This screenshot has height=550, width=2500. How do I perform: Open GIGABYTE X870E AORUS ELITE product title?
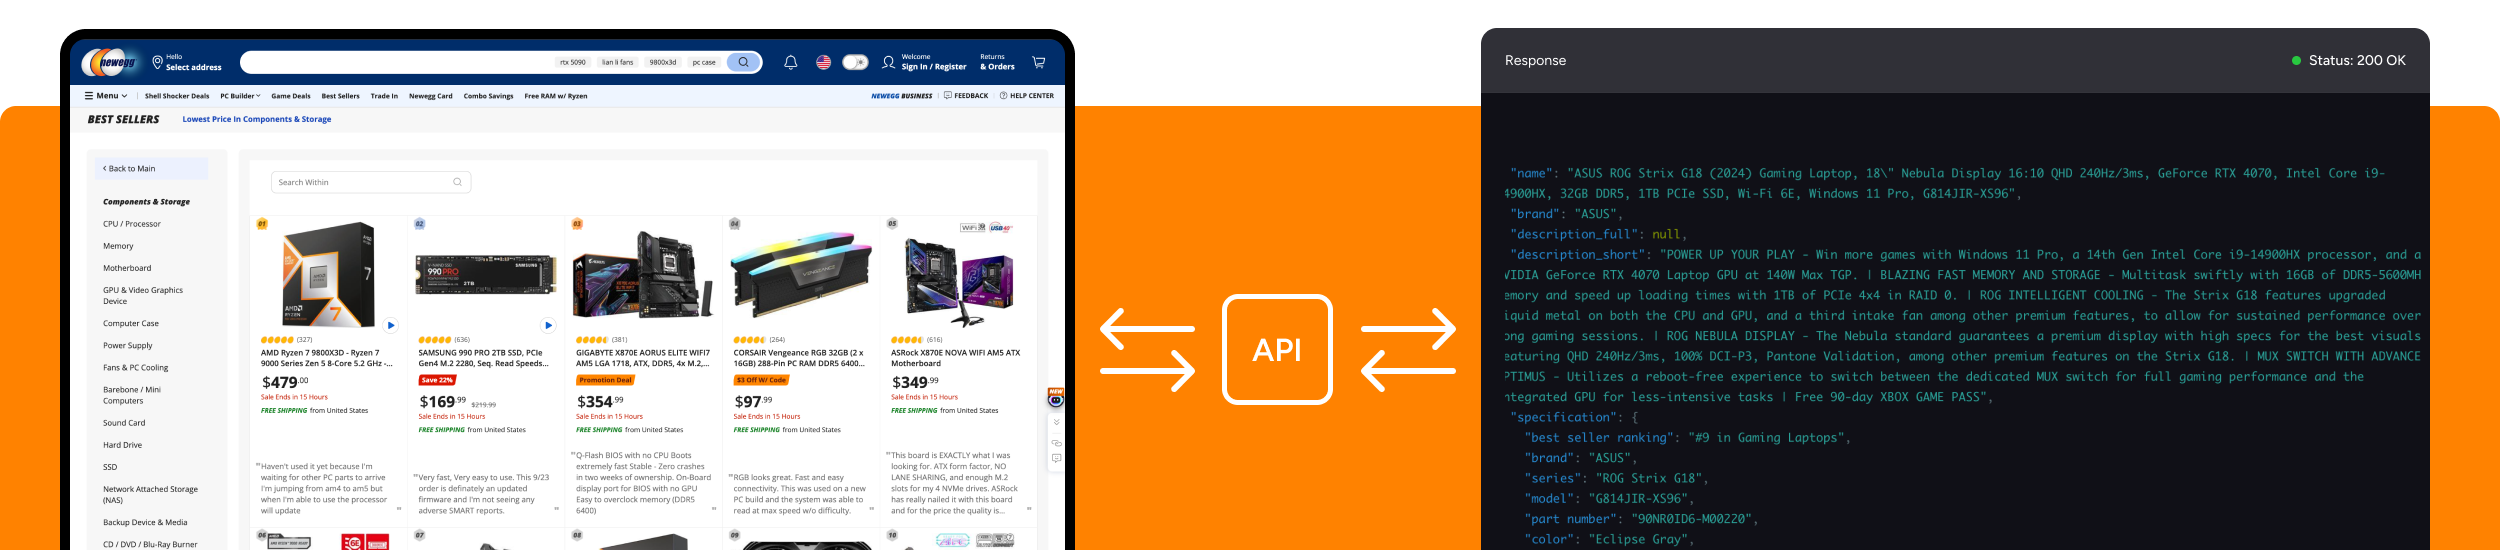(x=643, y=358)
